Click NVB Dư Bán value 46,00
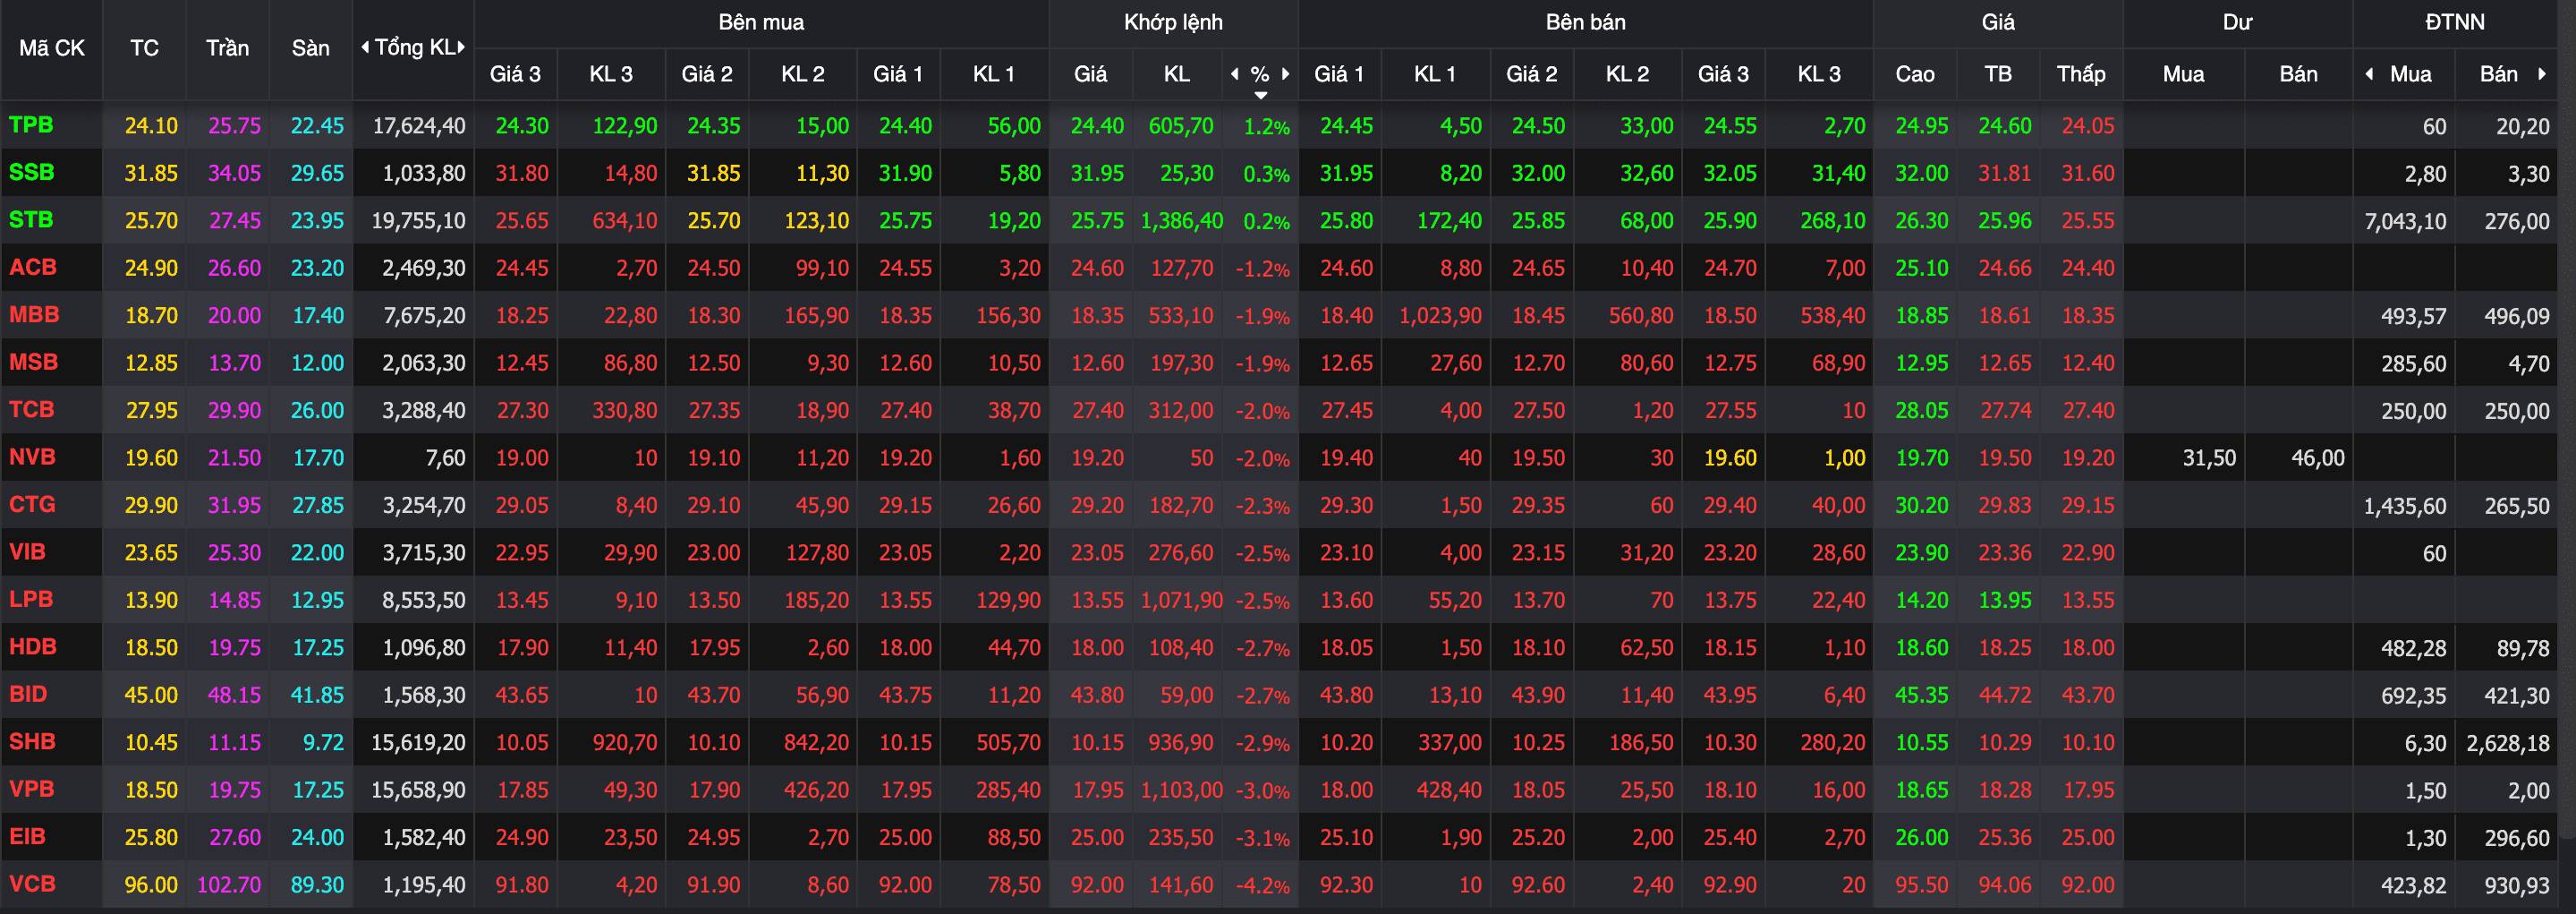This screenshot has height=914, width=2576. point(2318,458)
